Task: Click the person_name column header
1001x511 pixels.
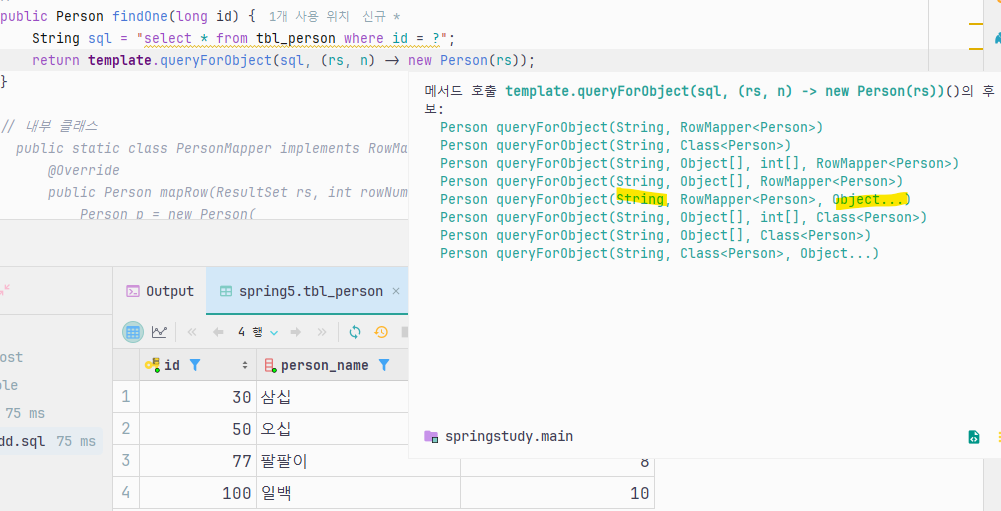Action: point(332,365)
